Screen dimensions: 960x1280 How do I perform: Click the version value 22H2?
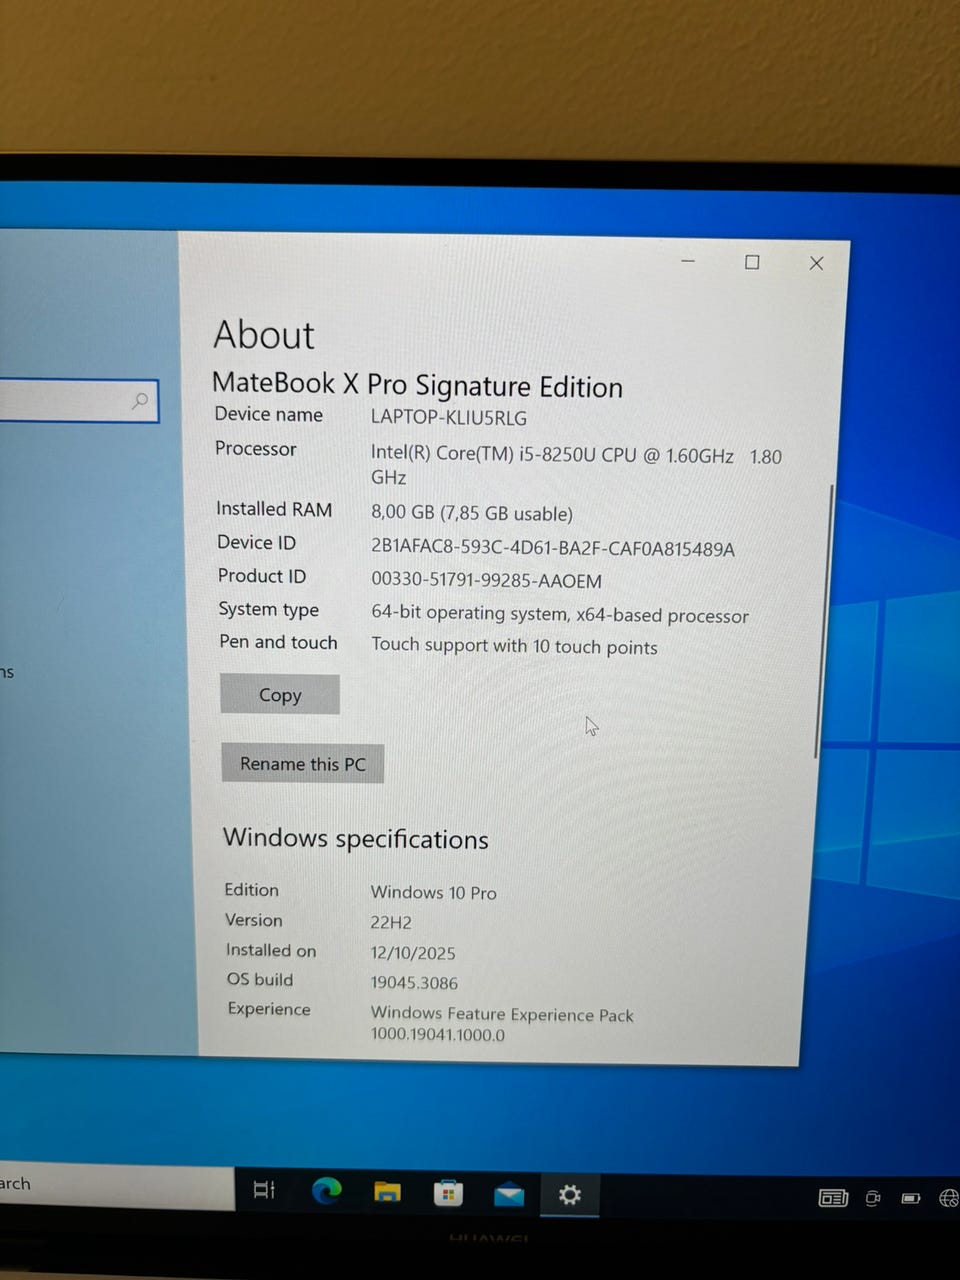391,922
